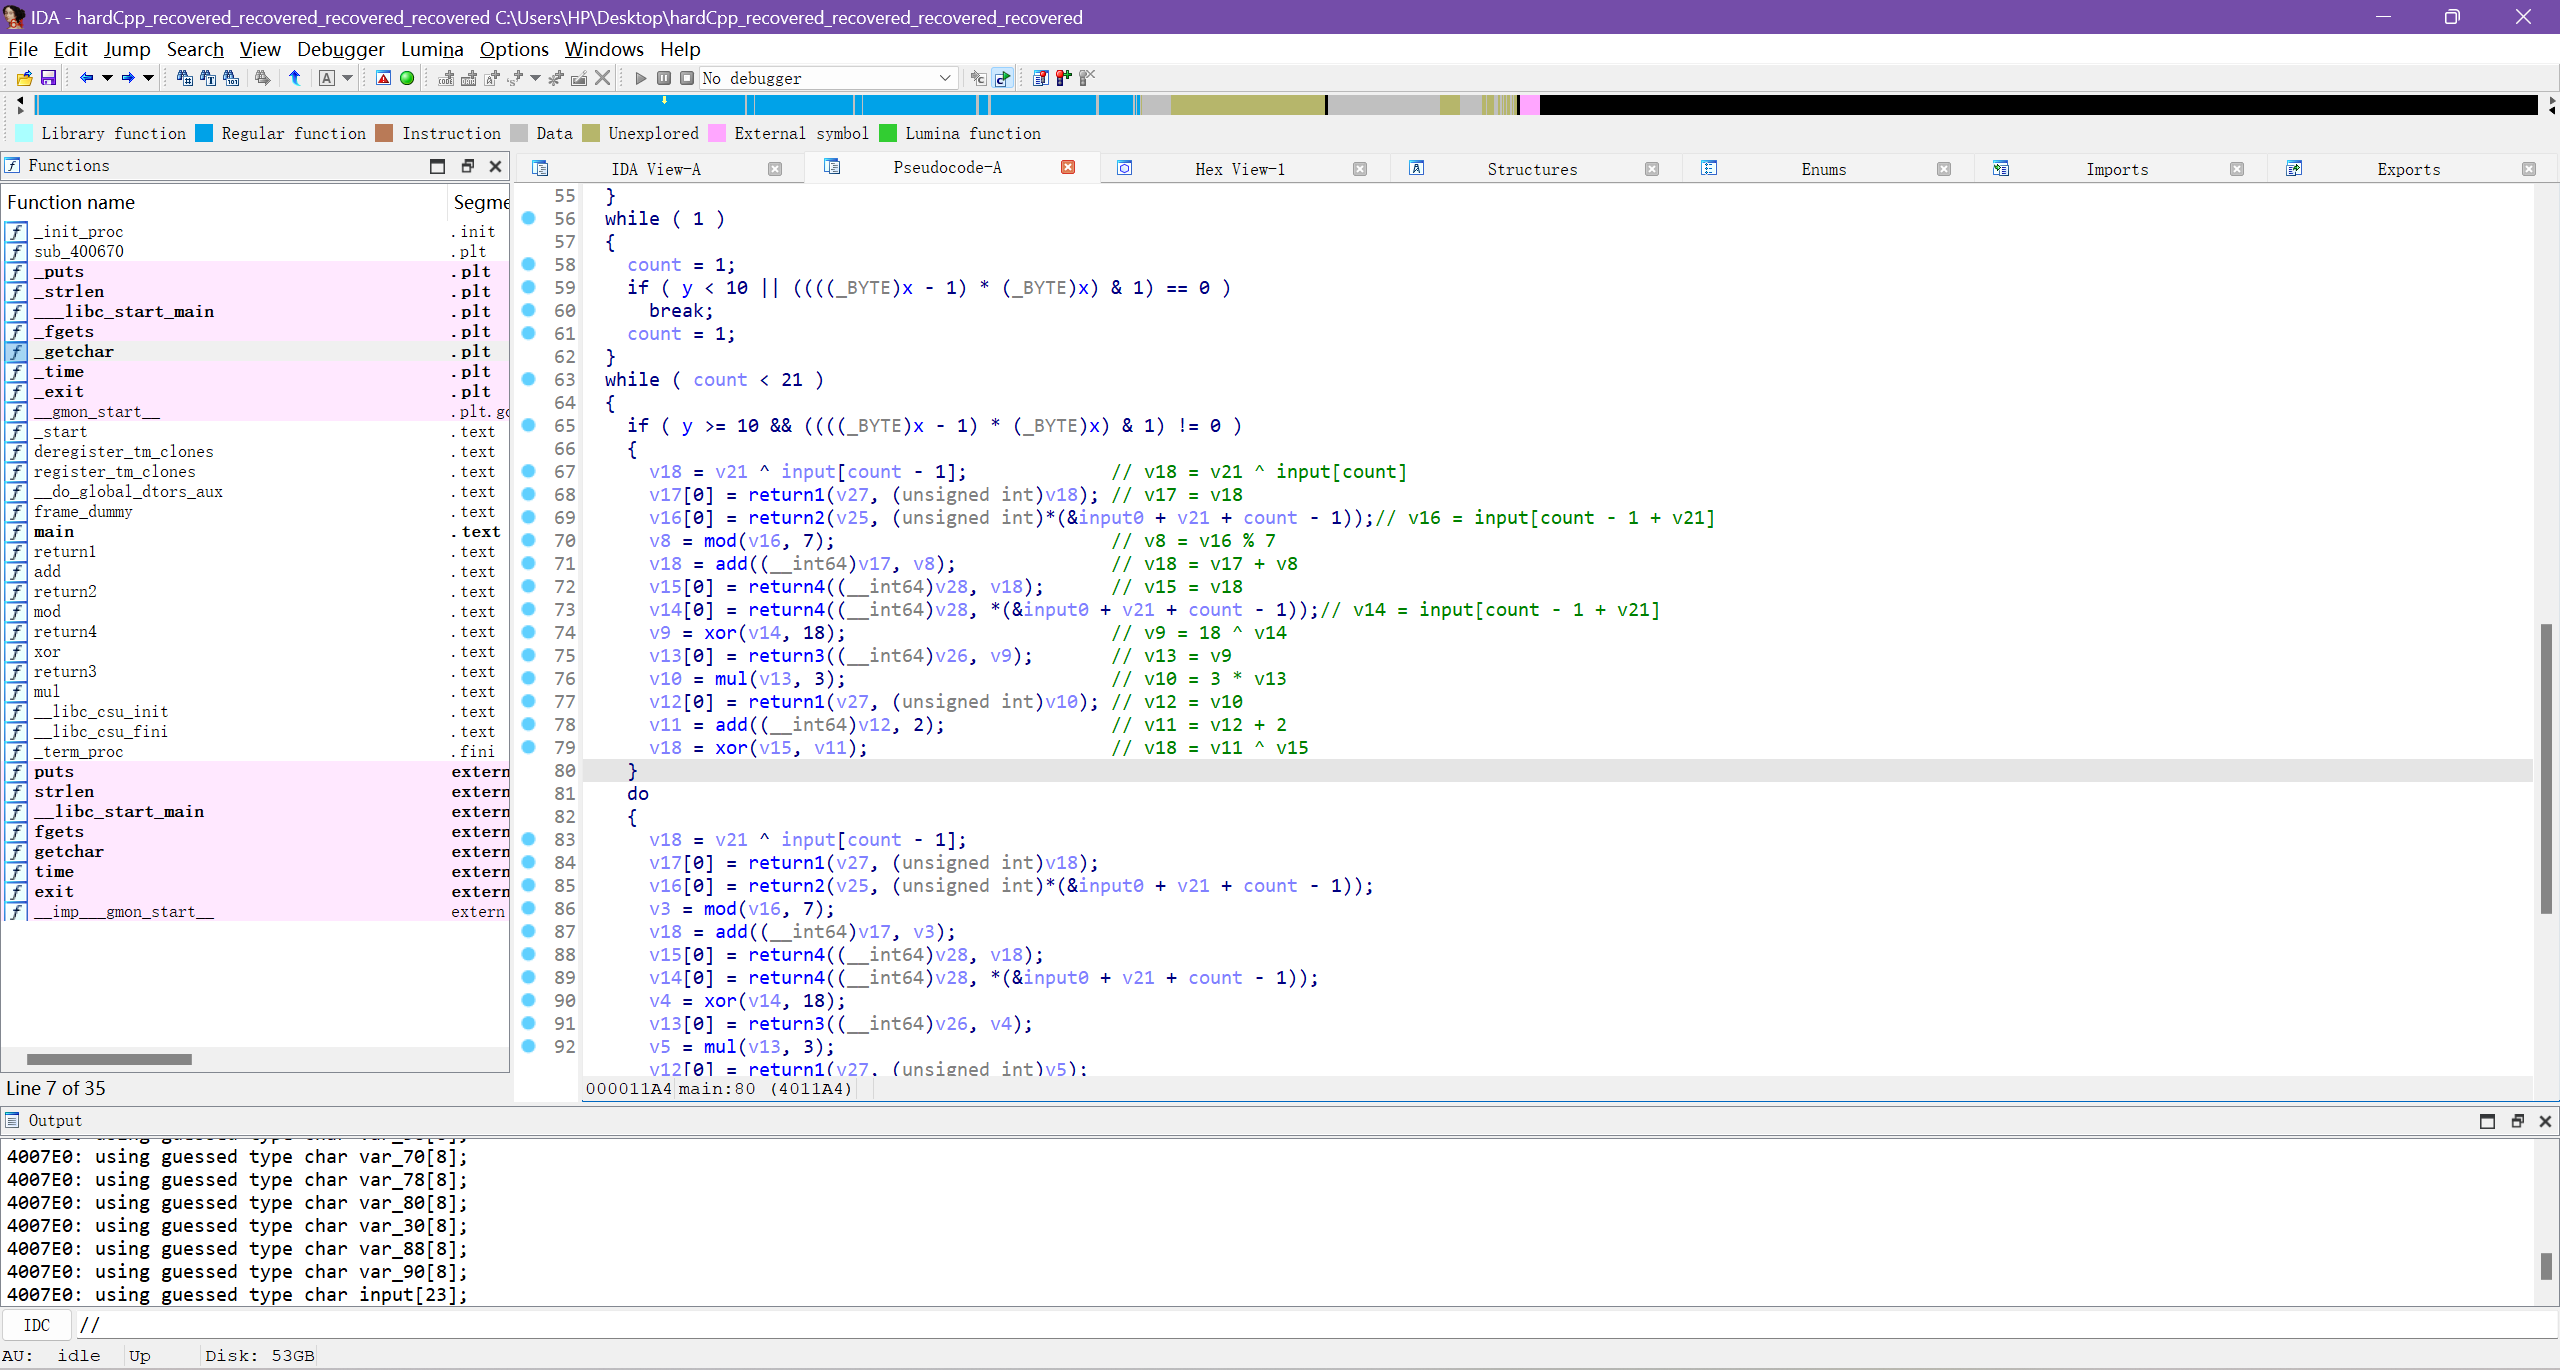Click the Open file toolbar icon
This screenshot has width=2560, height=1370.
click(x=24, y=78)
